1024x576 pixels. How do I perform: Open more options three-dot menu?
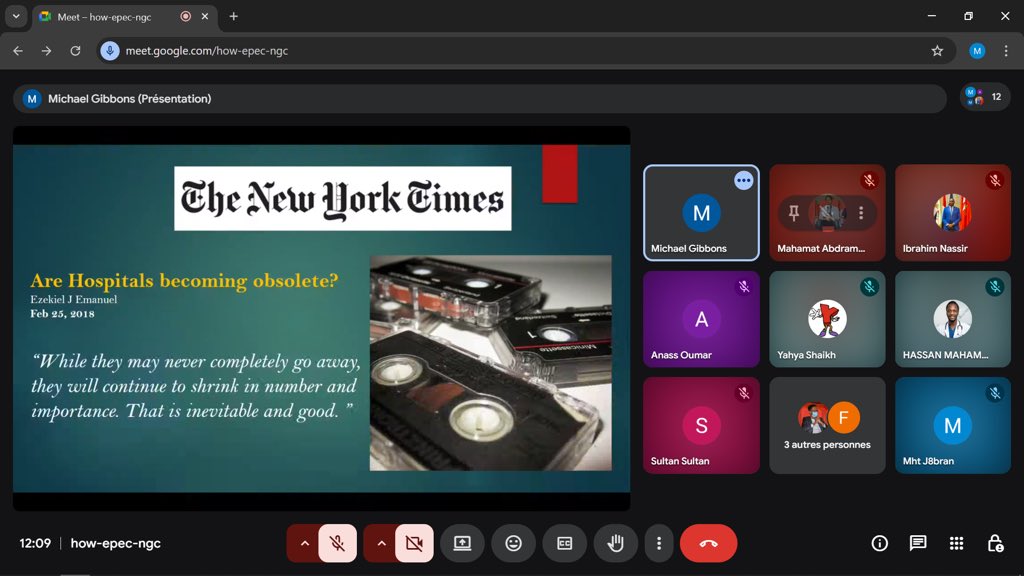tap(659, 543)
